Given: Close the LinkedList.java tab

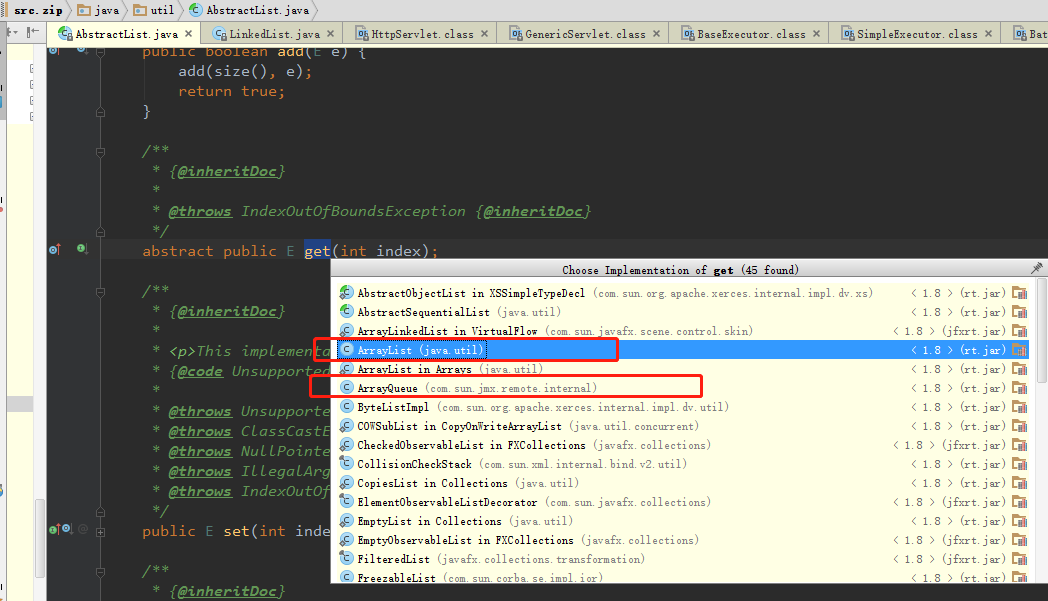Looking at the screenshot, I should click(331, 33).
